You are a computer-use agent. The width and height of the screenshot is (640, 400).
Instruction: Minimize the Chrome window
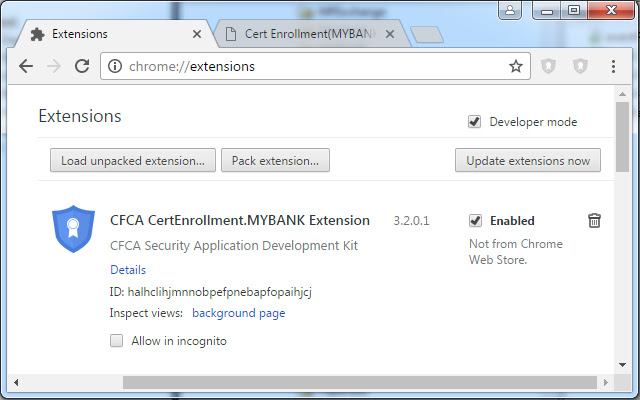pos(547,11)
